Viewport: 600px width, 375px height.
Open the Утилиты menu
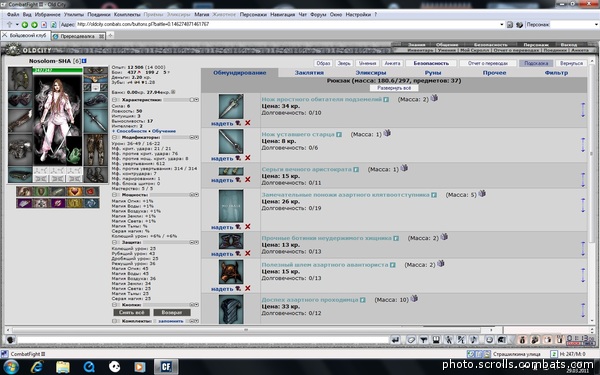[x=73, y=15]
